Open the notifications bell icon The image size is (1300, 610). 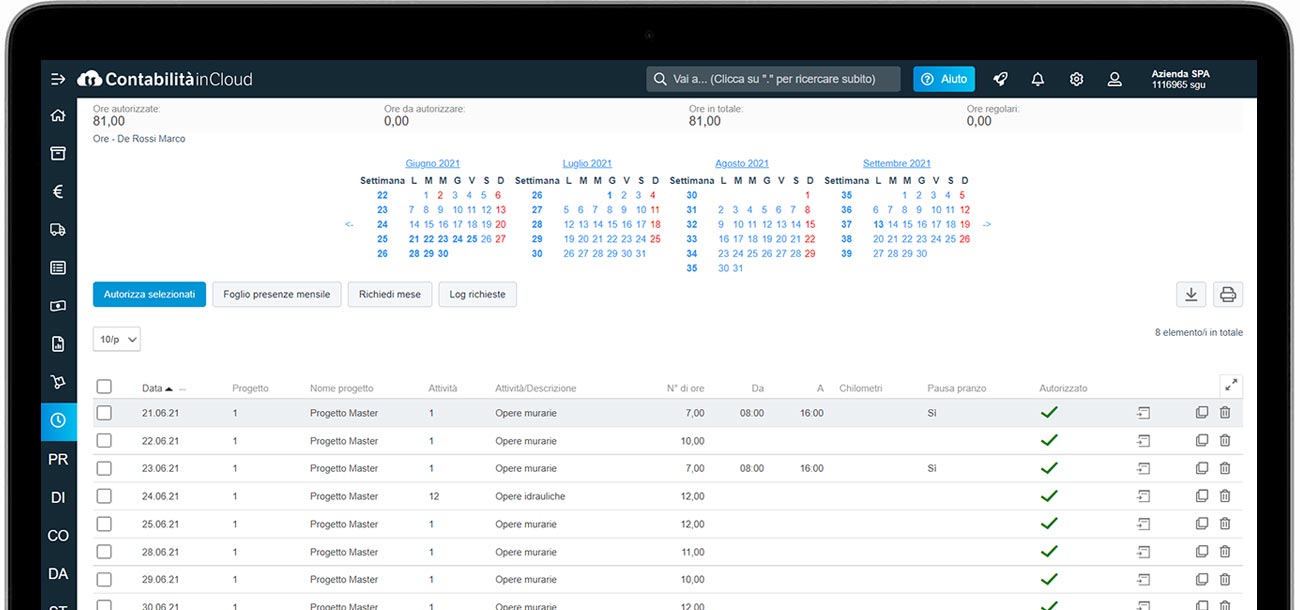[1038, 79]
